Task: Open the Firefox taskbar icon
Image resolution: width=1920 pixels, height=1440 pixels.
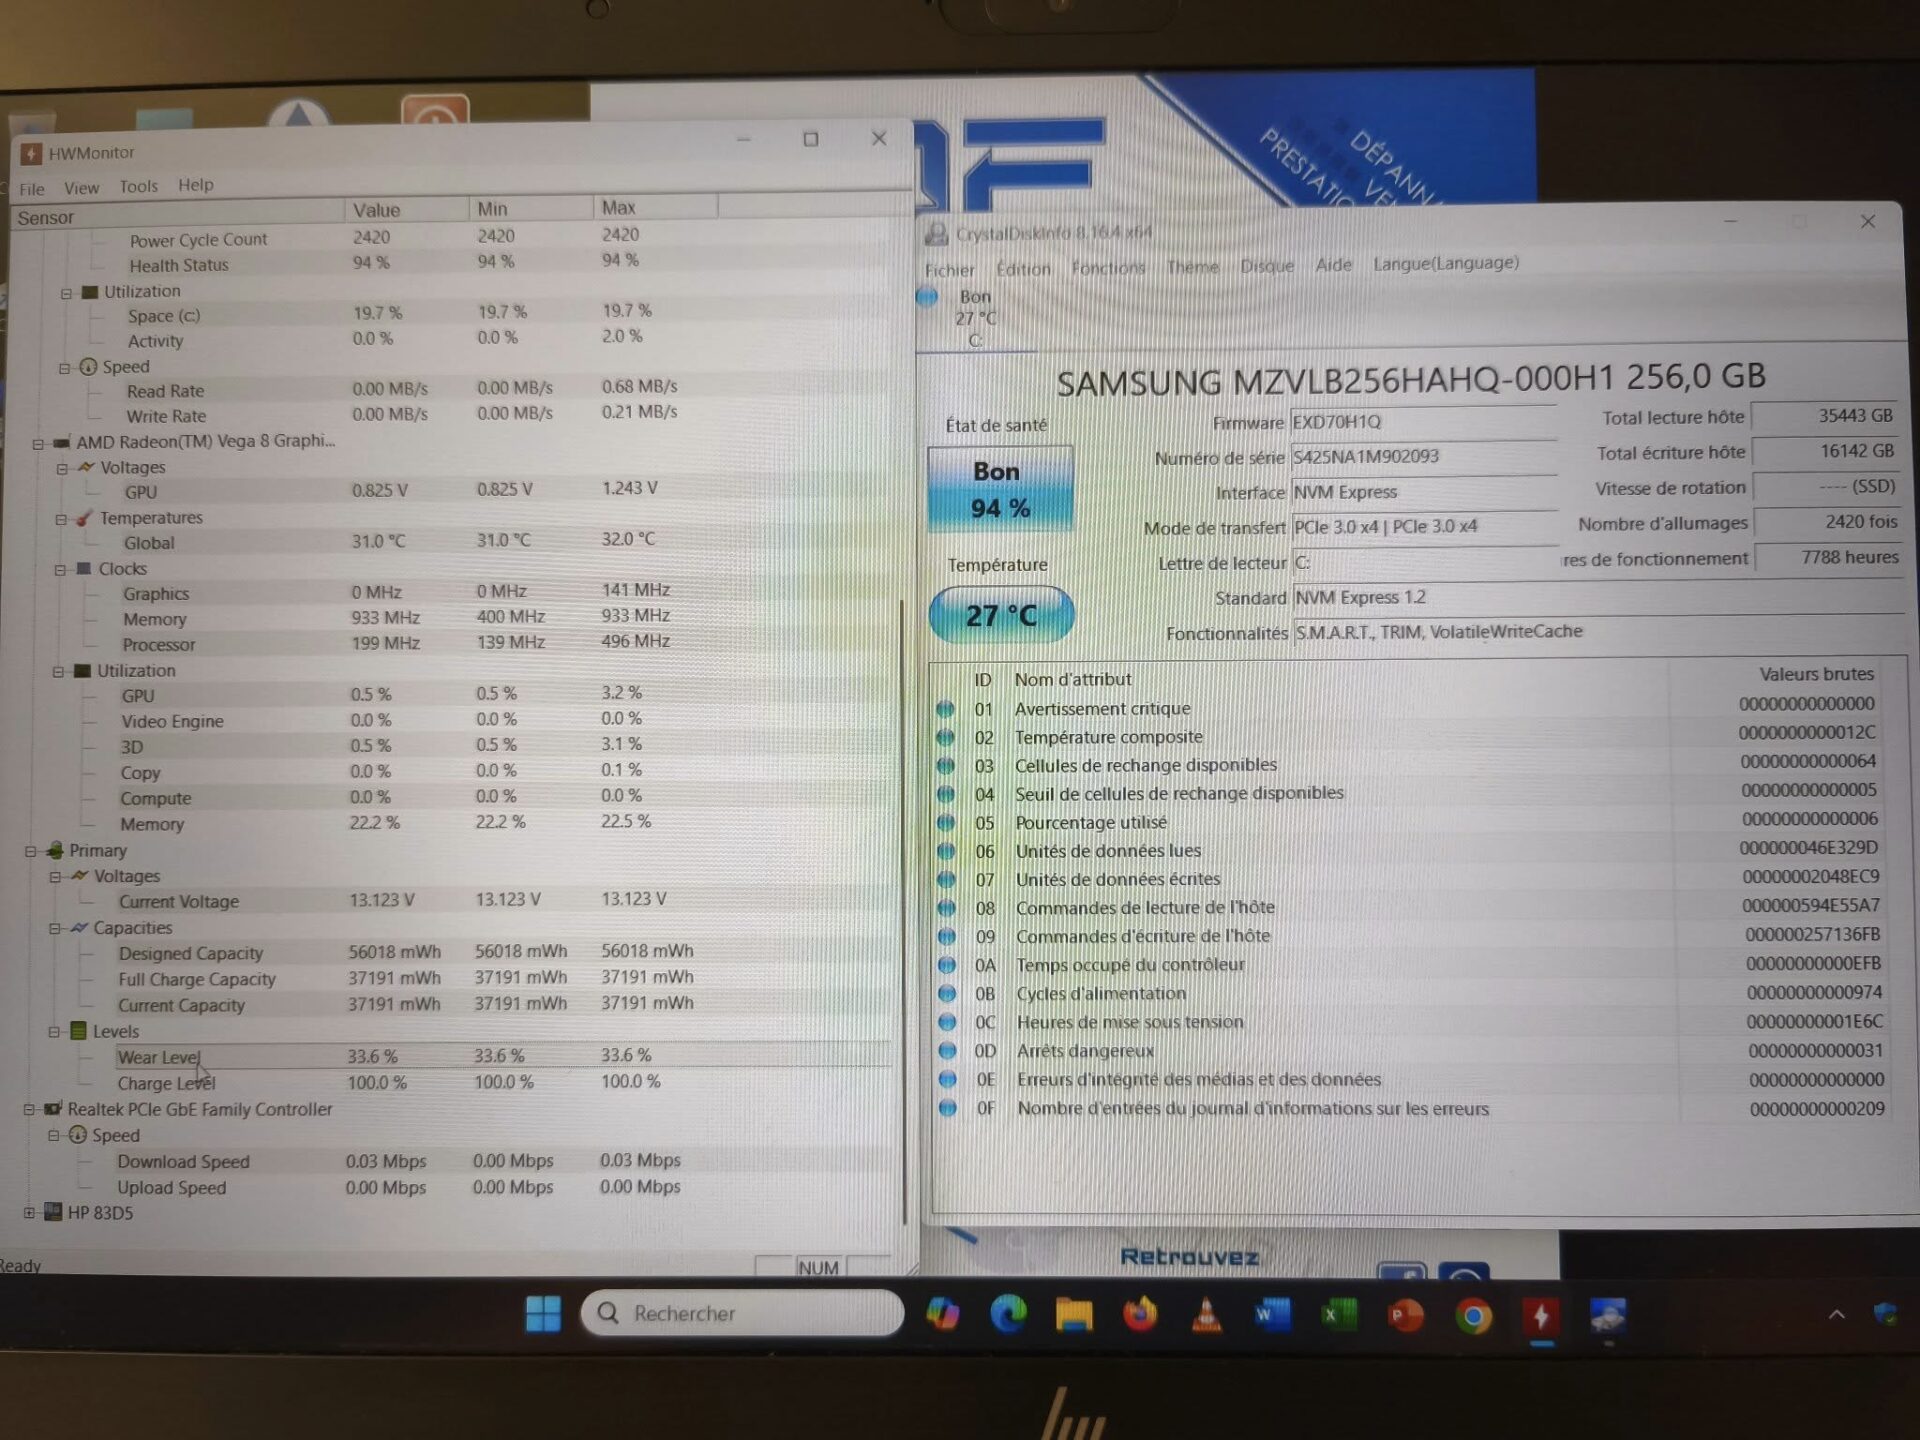Action: 1140,1314
